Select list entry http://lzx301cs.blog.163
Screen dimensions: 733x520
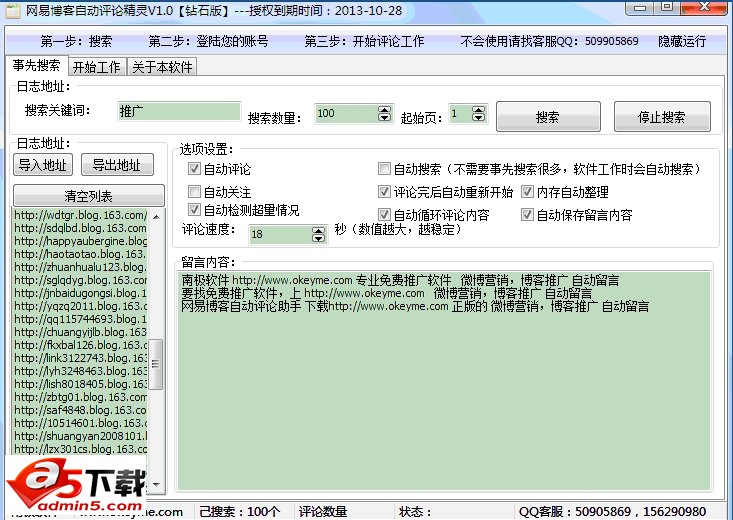pyautogui.click(x=80, y=449)
